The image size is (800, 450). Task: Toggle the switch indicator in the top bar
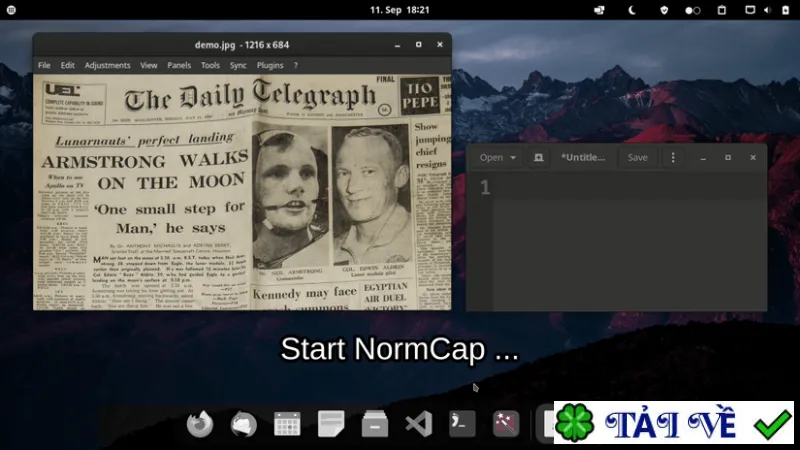pyautogui.click(x=692, y=10)
